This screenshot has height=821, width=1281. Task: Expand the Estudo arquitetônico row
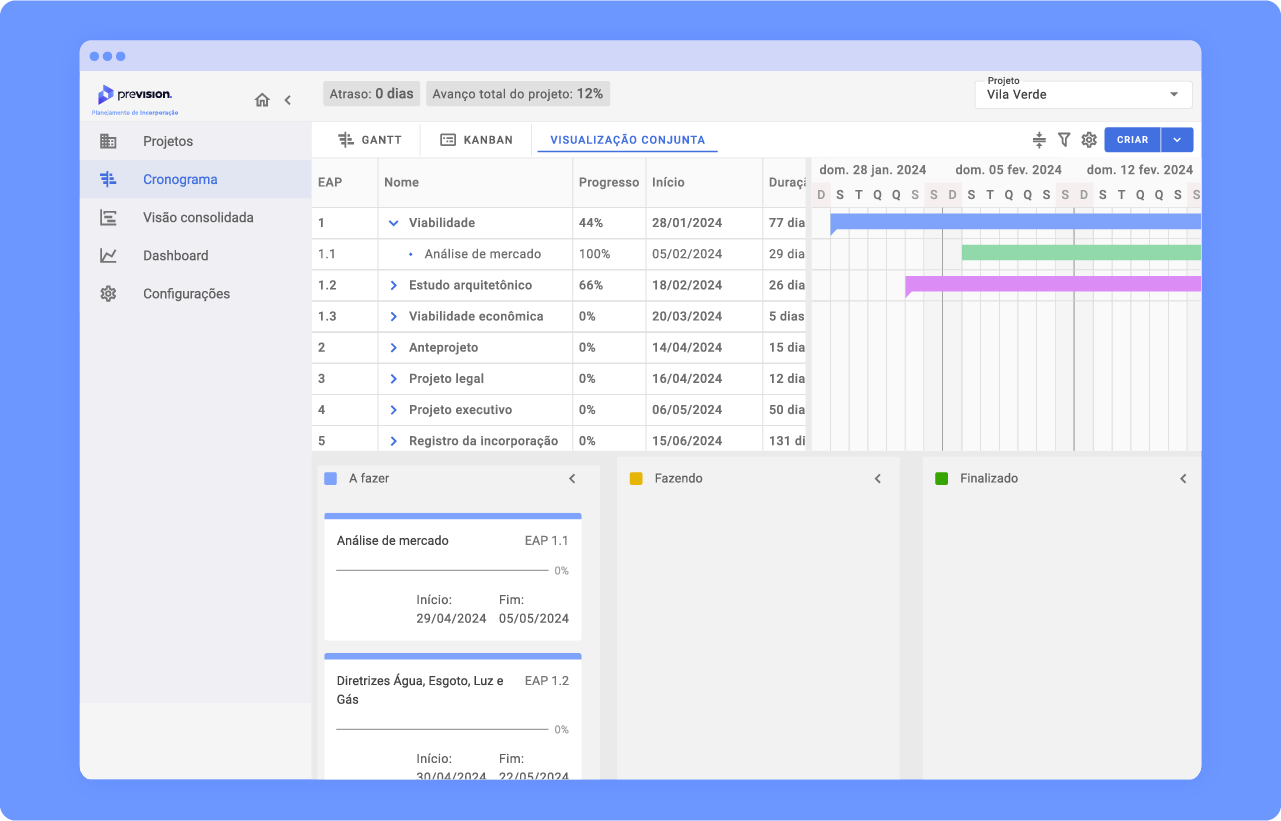tap(394, 285)
